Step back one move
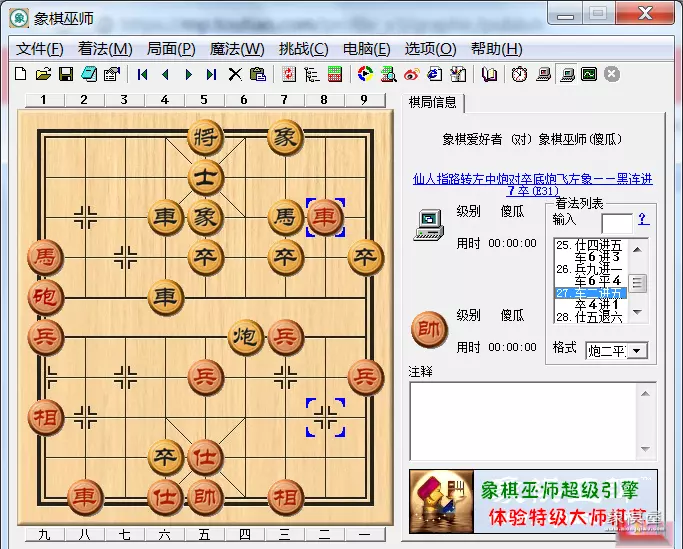The width and height of the screenshot is (683, 549). click(166, 74)
